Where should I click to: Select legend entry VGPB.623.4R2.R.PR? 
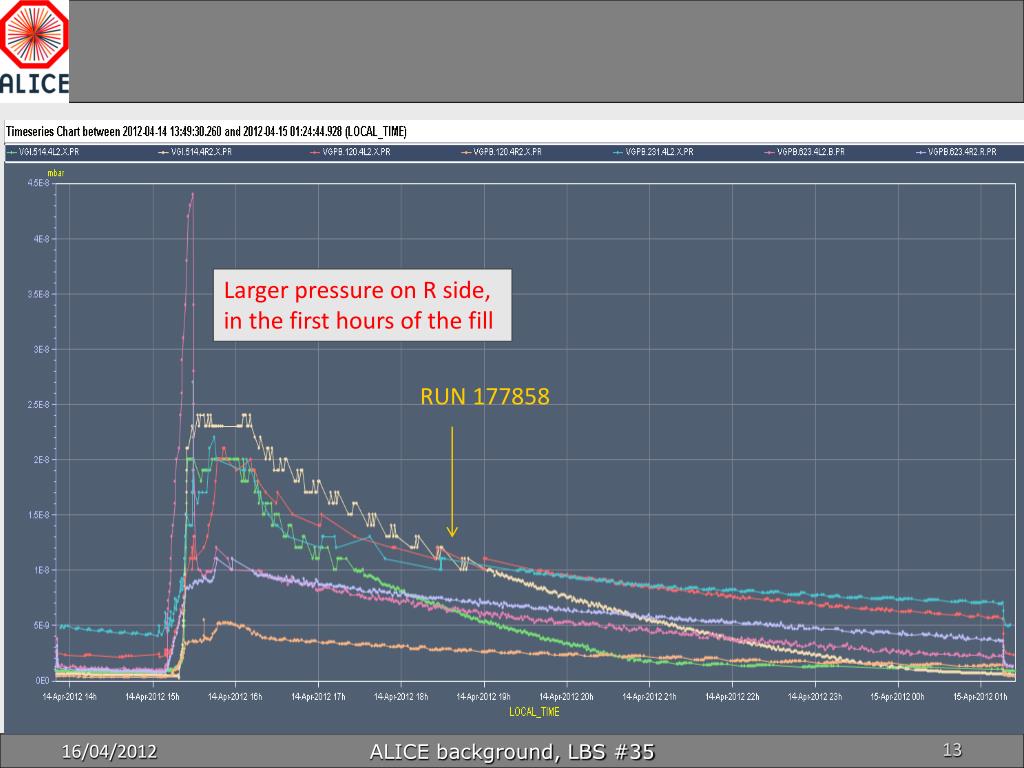click(x=956, y=152)
